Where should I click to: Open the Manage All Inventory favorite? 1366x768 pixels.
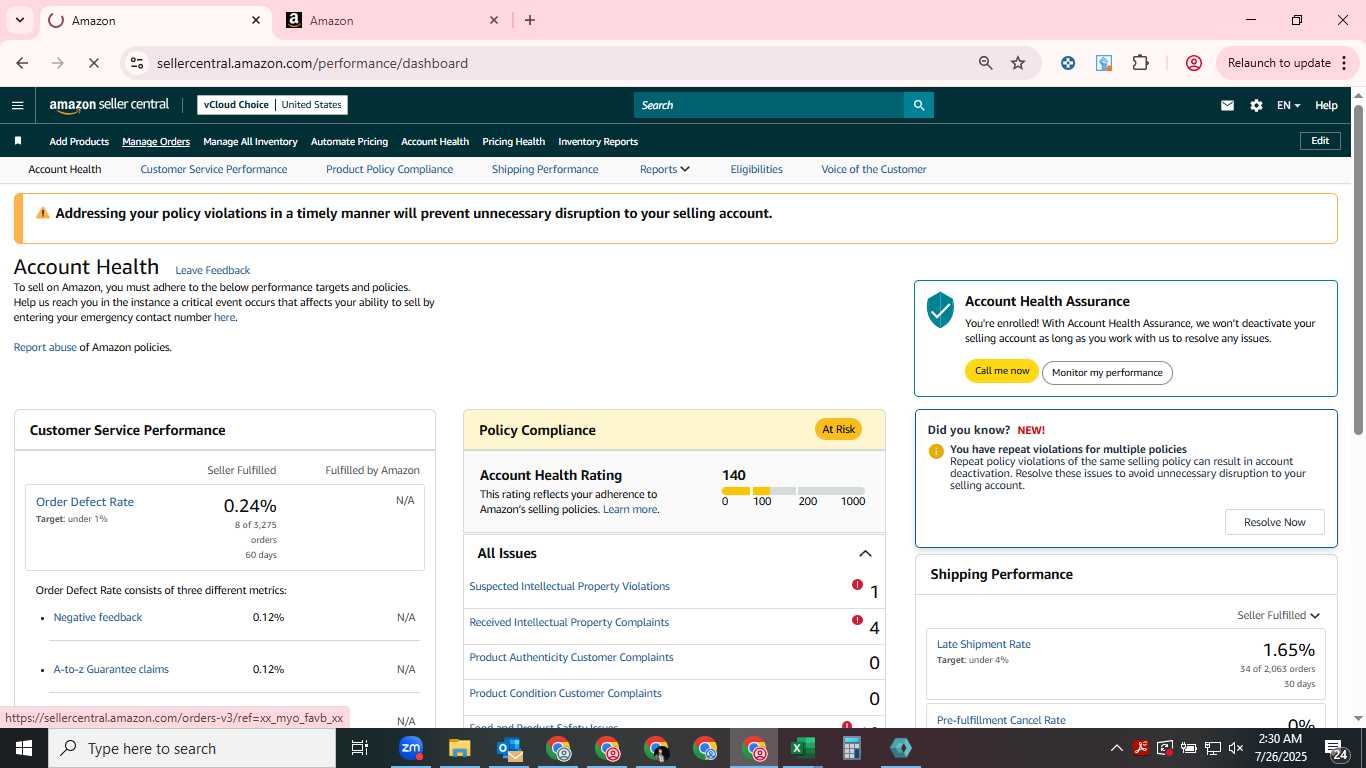pyautogui.click(x=250, y=141)
